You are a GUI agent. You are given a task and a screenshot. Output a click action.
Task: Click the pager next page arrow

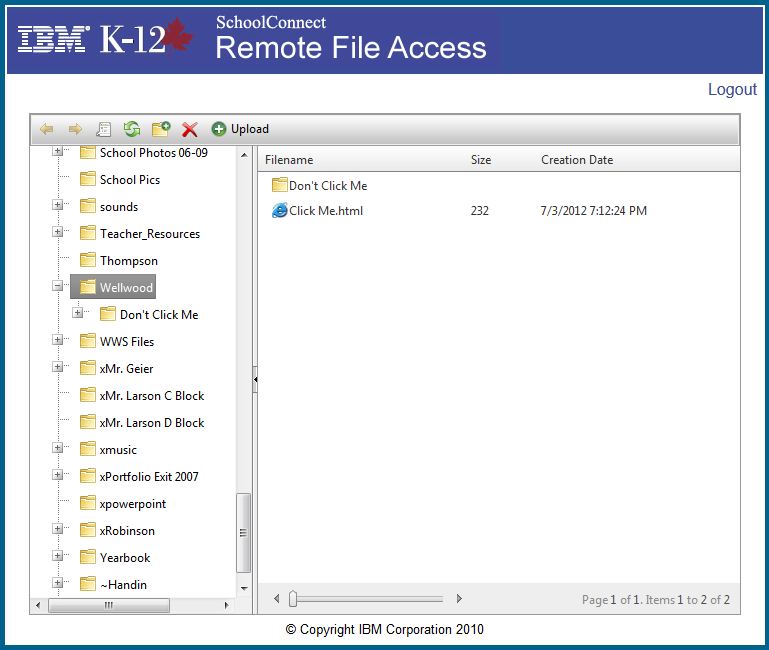click(x=459, y=598)
